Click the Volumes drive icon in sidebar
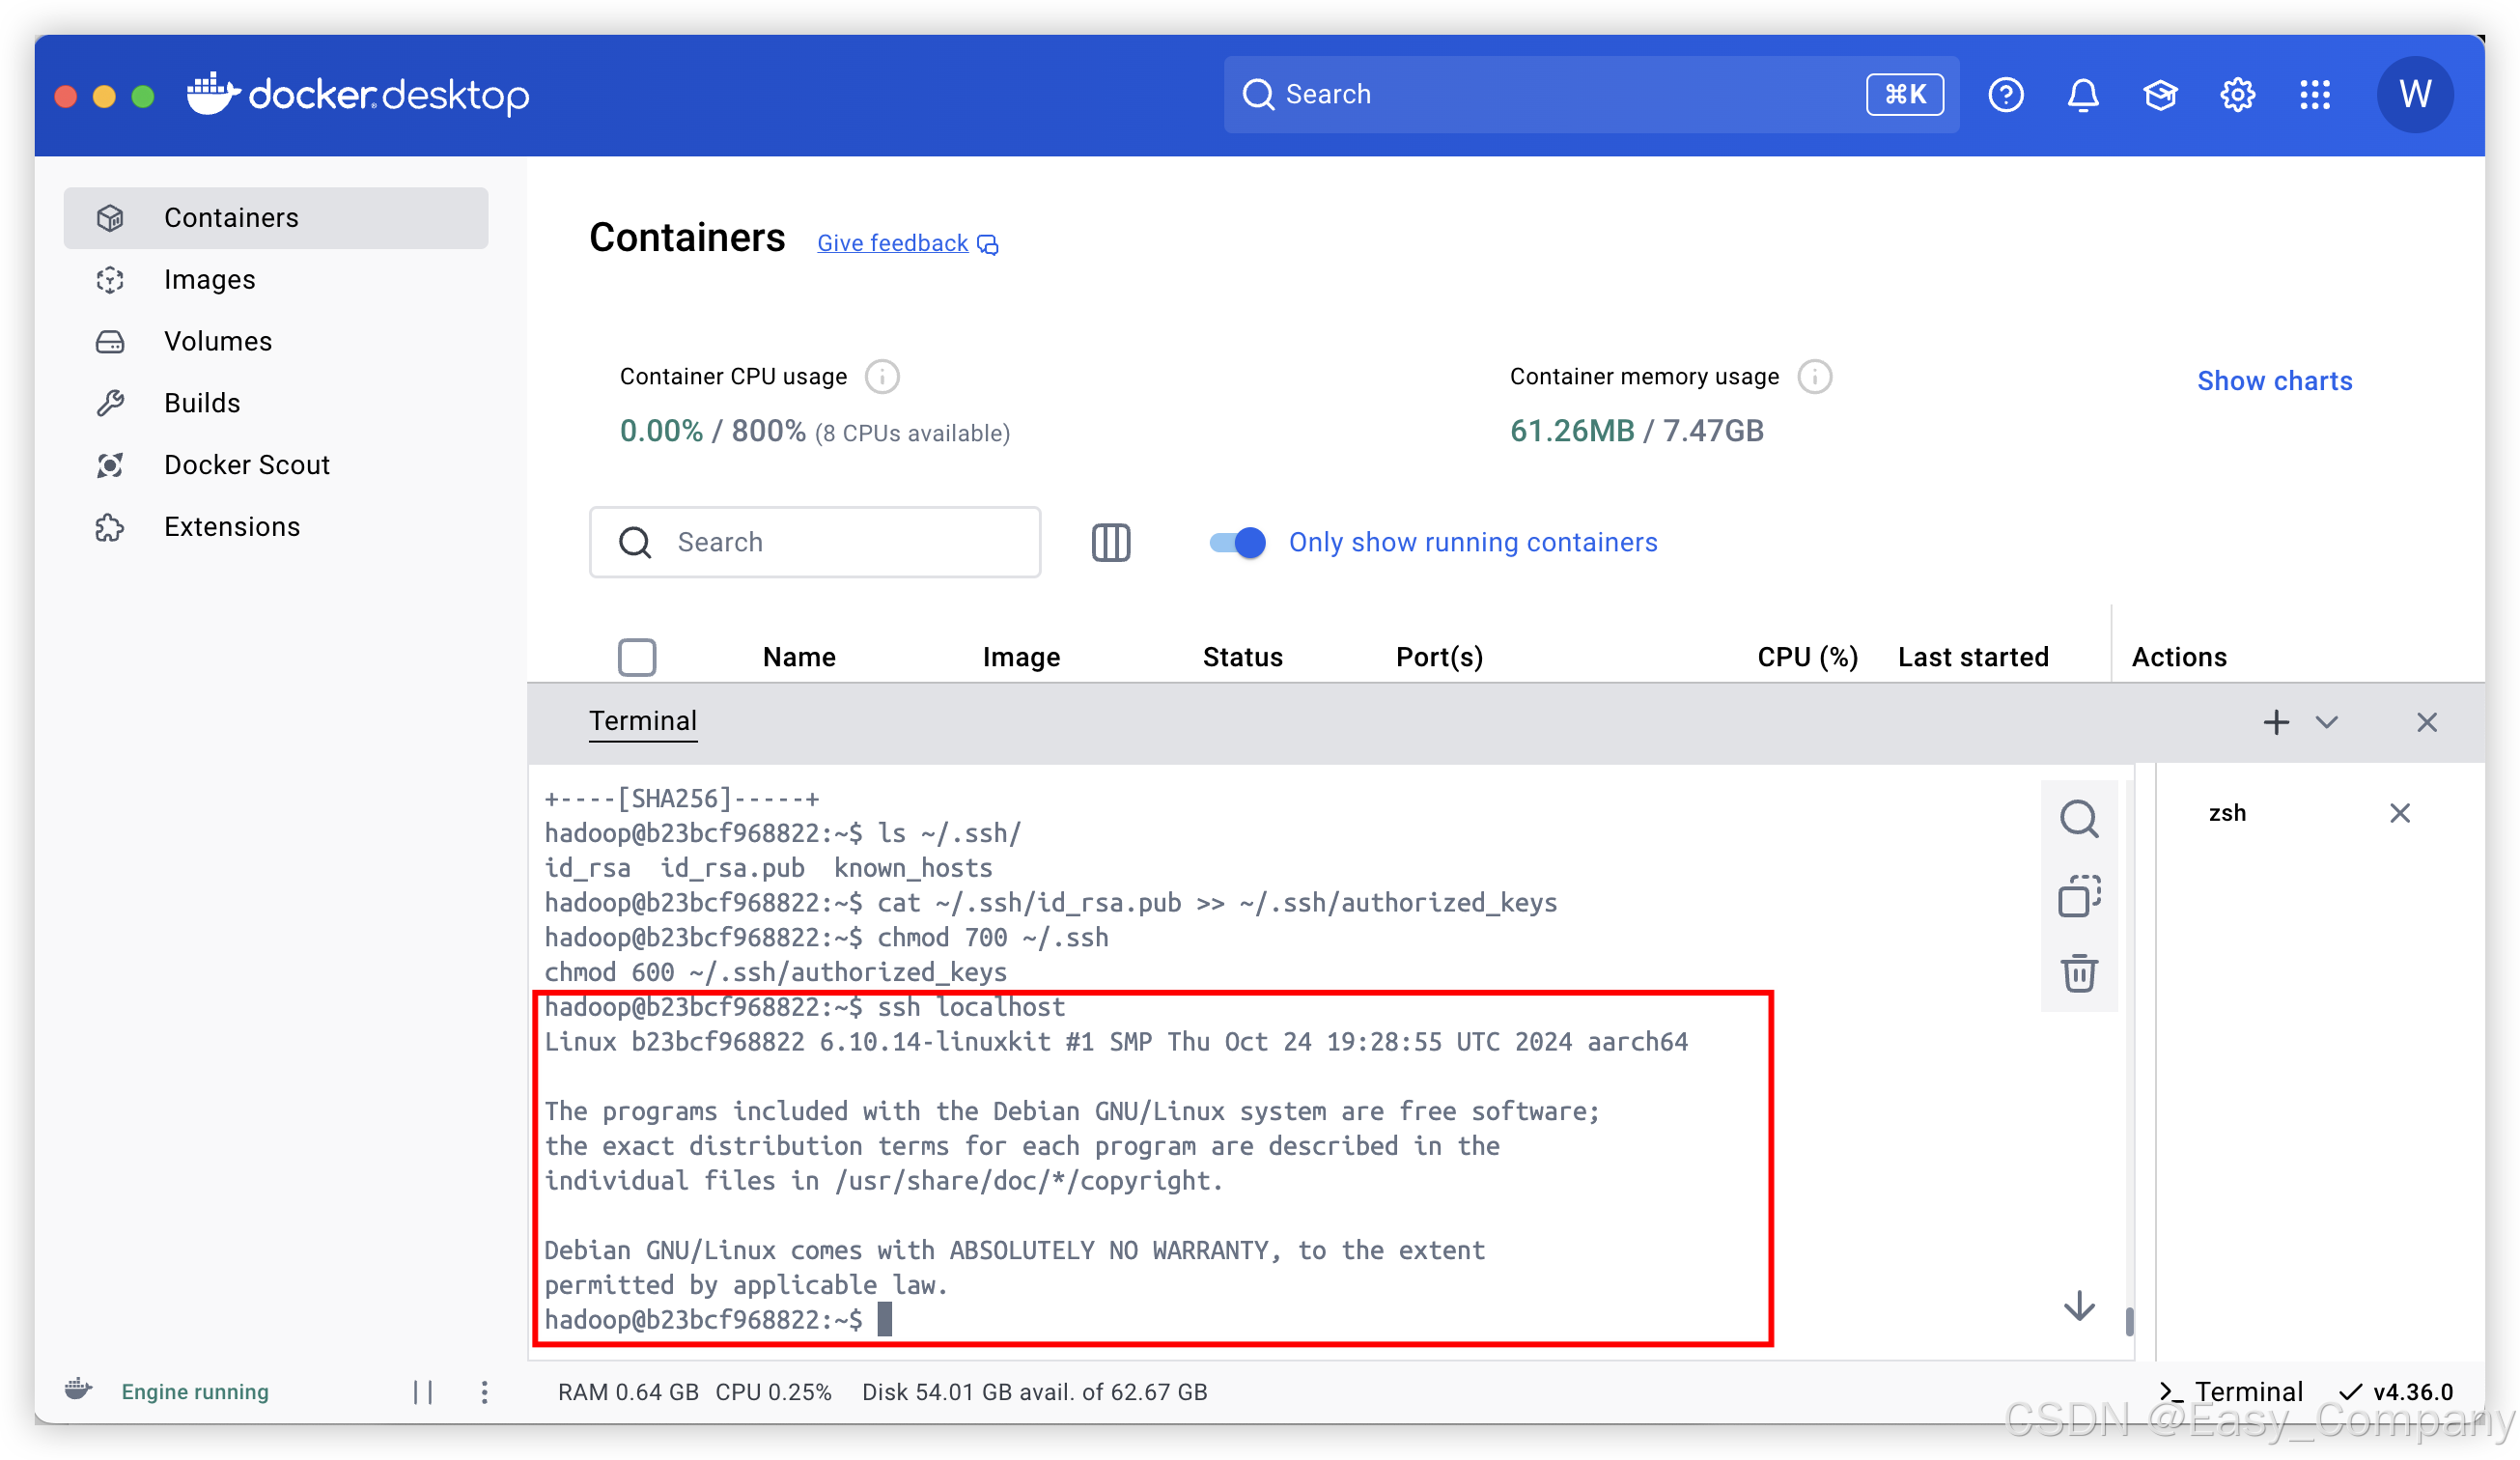The width and height of the screenshot is (2520, 1460). tap(110, 342)
